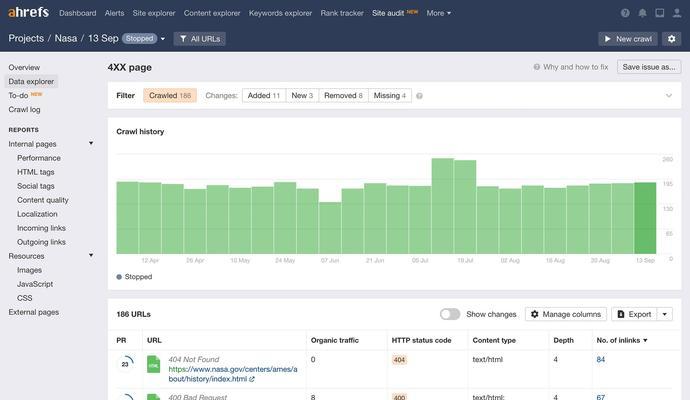690x400 pixels.
Task: Open crawl settings gear icon
Action: pyautogui.click(x=672, y=39)
